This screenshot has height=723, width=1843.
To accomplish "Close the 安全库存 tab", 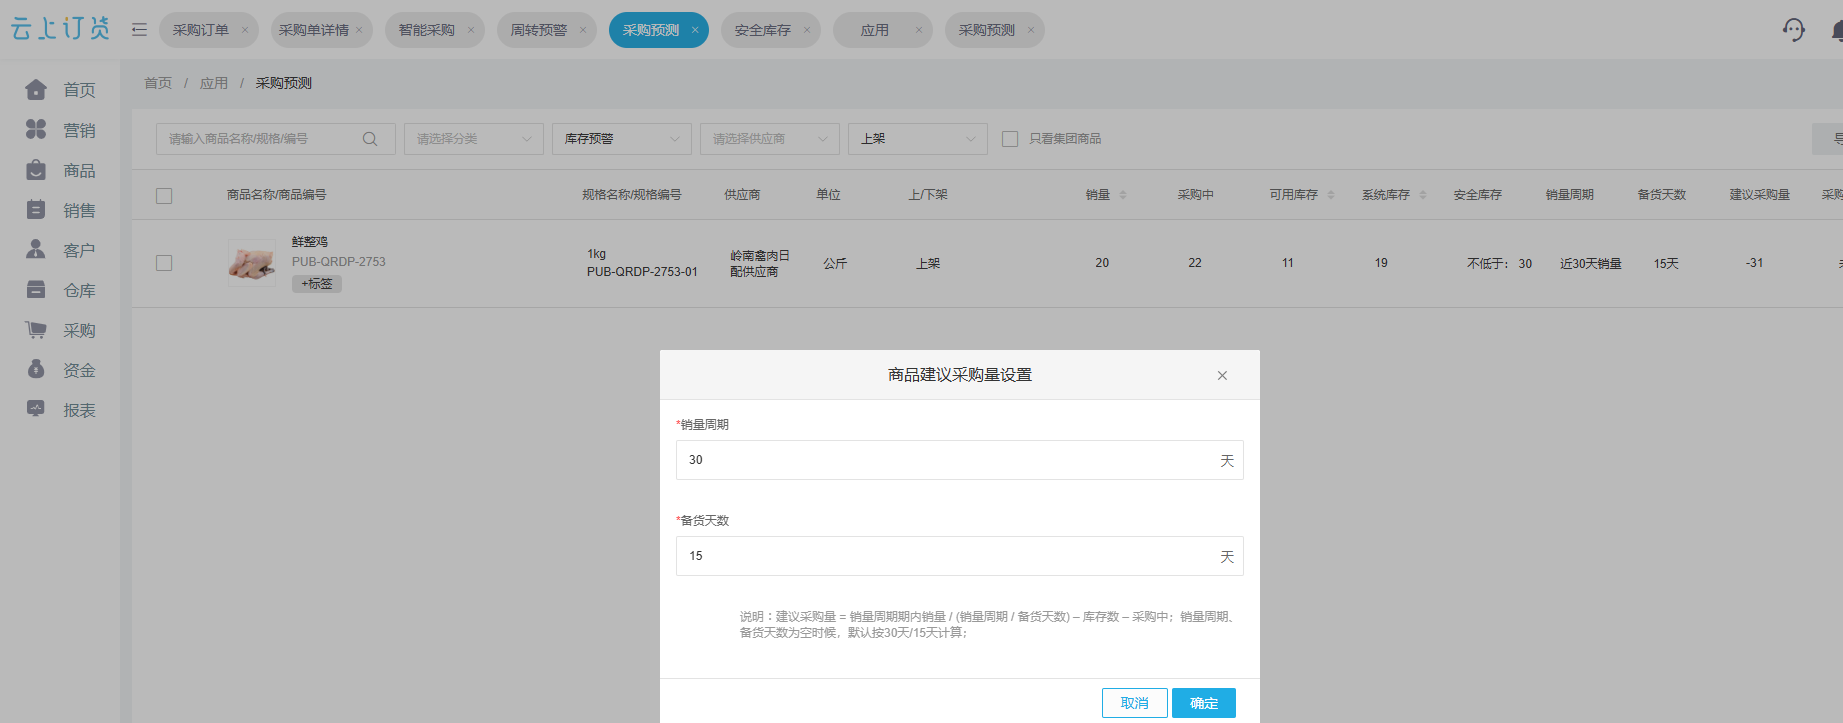I will 807,30.
